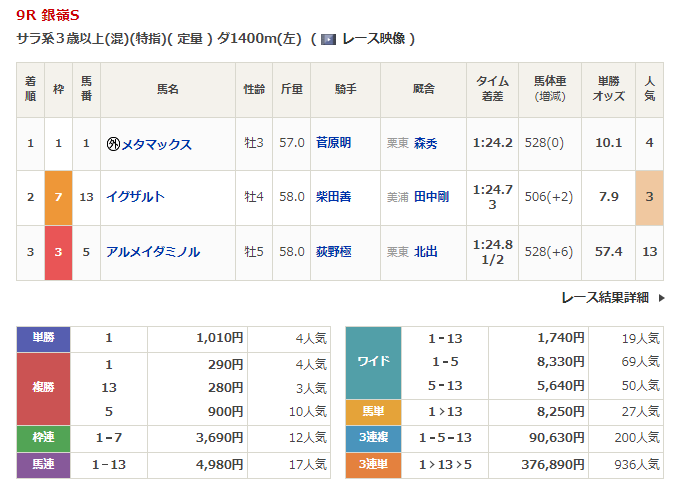Screen dimensions: 676x485
Task: Open horse イグザルト profile
Action: 135,197
